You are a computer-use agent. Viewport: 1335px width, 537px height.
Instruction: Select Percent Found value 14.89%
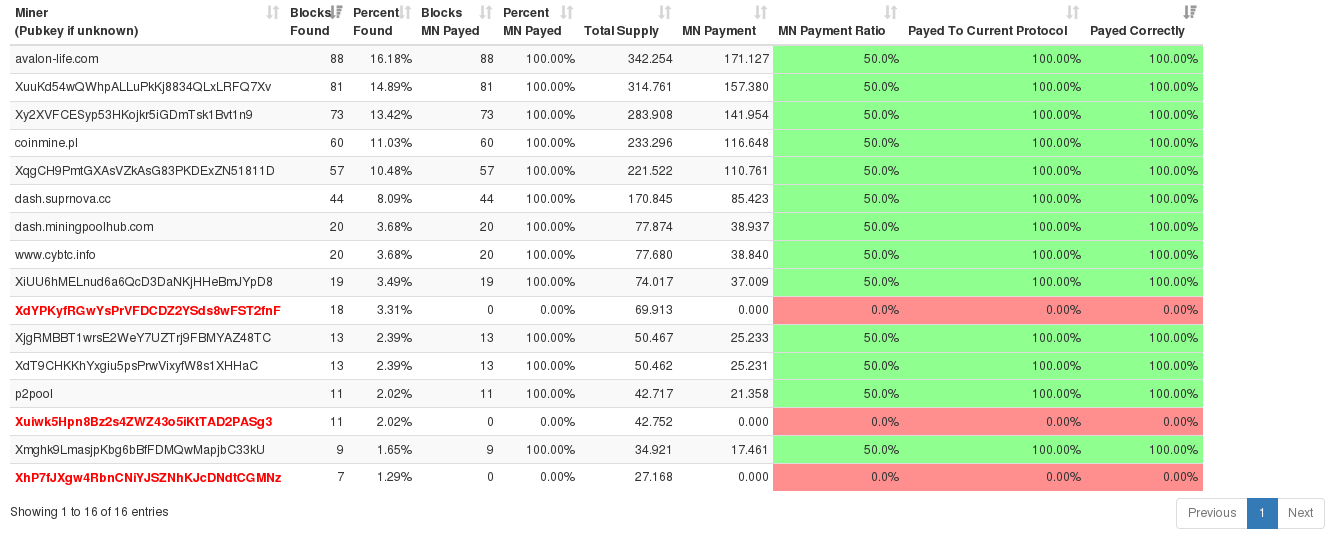(x=391, y=87)
